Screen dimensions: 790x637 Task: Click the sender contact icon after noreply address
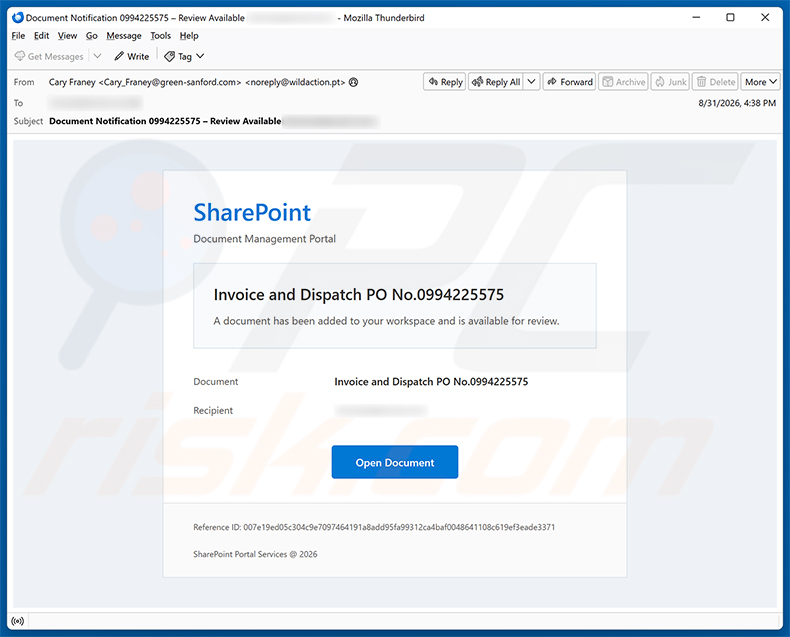point(354,82)
